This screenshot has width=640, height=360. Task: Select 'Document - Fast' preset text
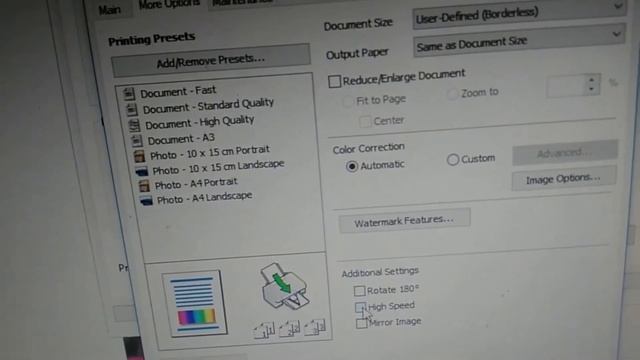(x=178, y=91)
